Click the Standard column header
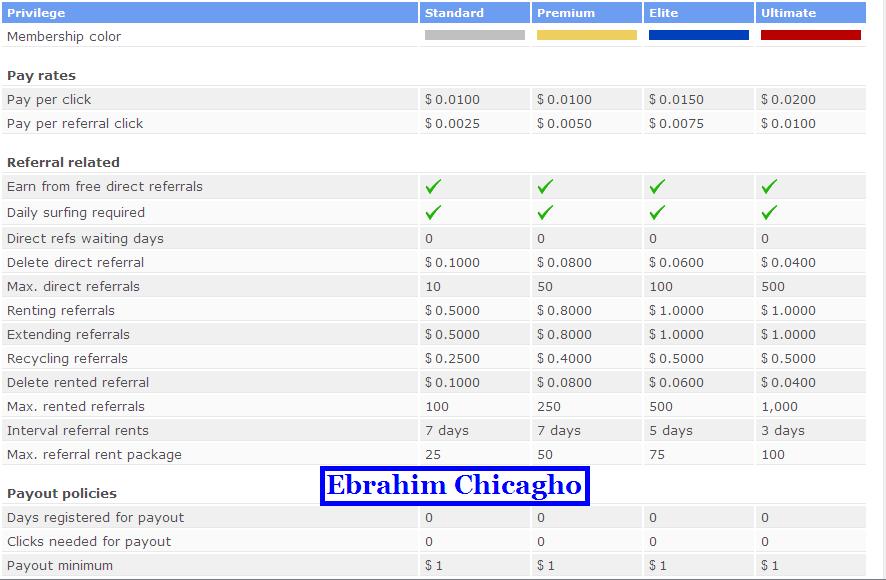The width and height of the screenshot is (886, 580). click(x=475, y=12)
